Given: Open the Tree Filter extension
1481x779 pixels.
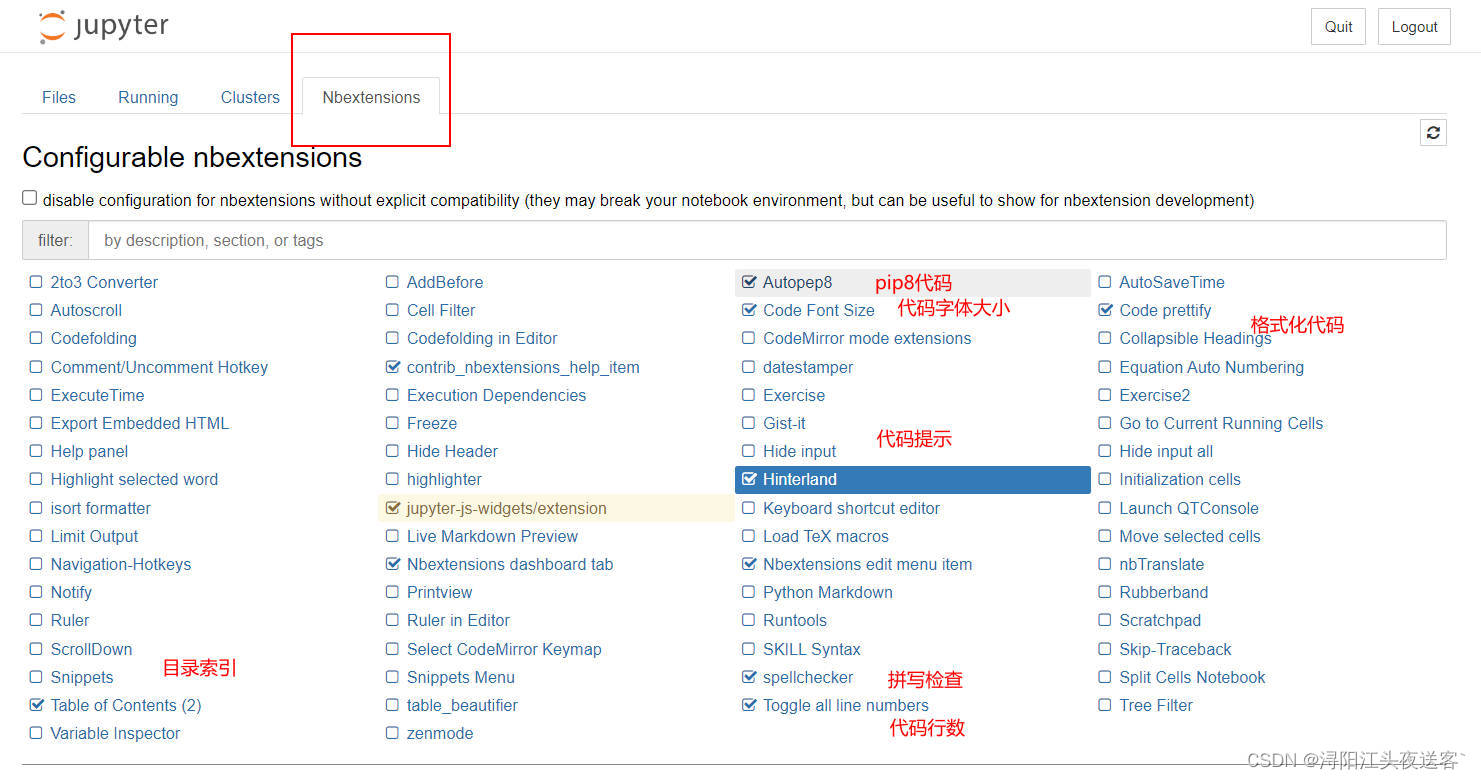Looking at the screenshot, I should 1156,705.
